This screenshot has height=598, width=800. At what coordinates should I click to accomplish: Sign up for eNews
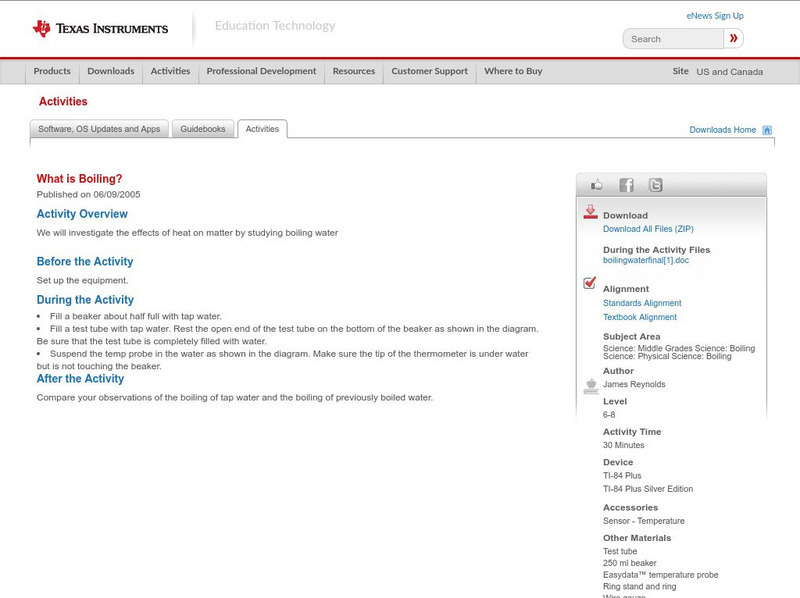[715, 14]
